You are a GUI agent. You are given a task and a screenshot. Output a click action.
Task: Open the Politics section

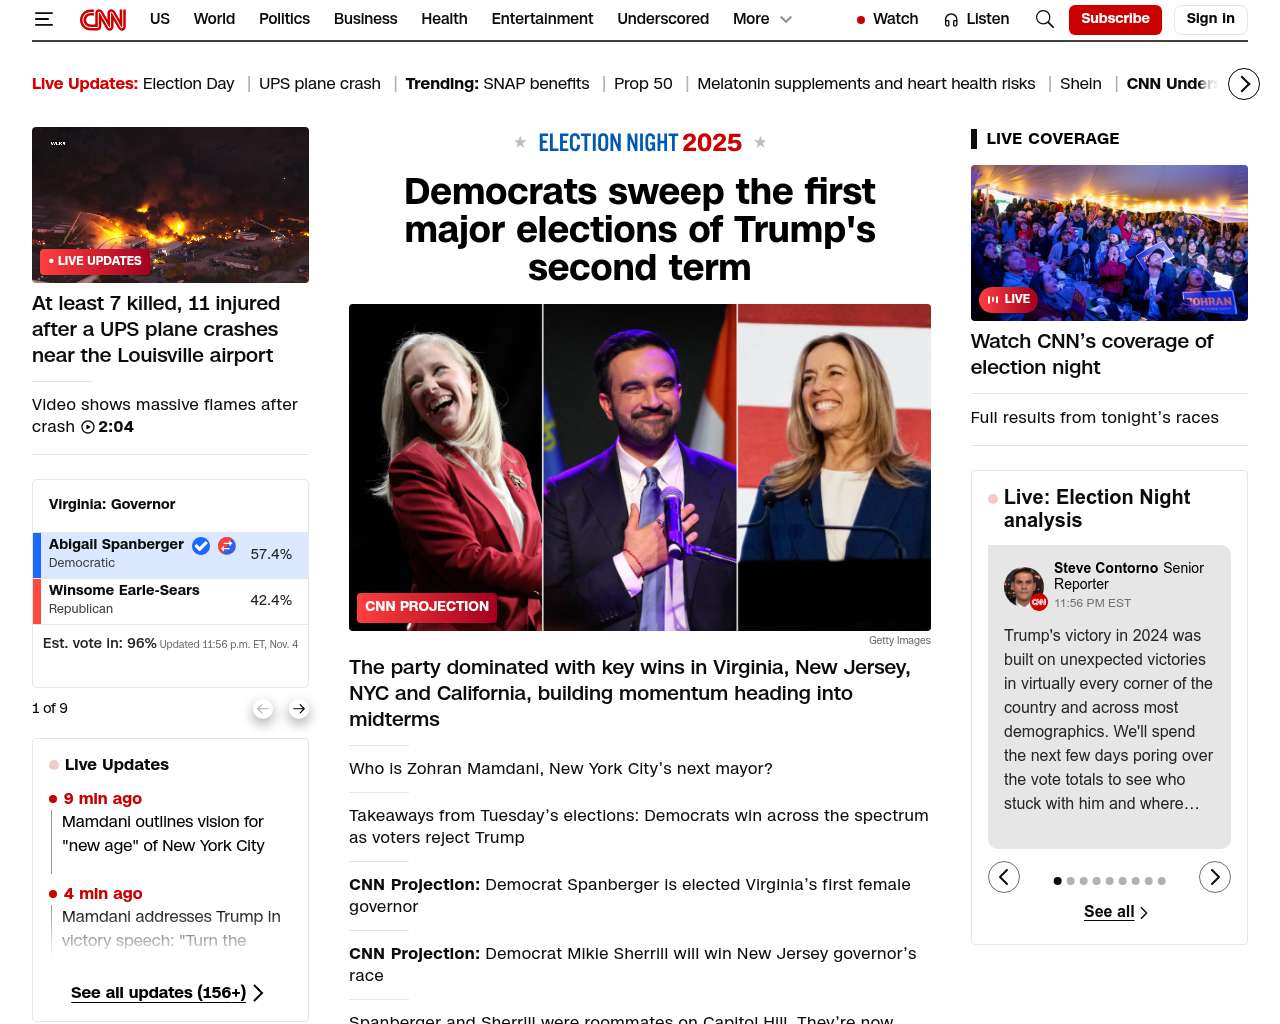(284, 19)
